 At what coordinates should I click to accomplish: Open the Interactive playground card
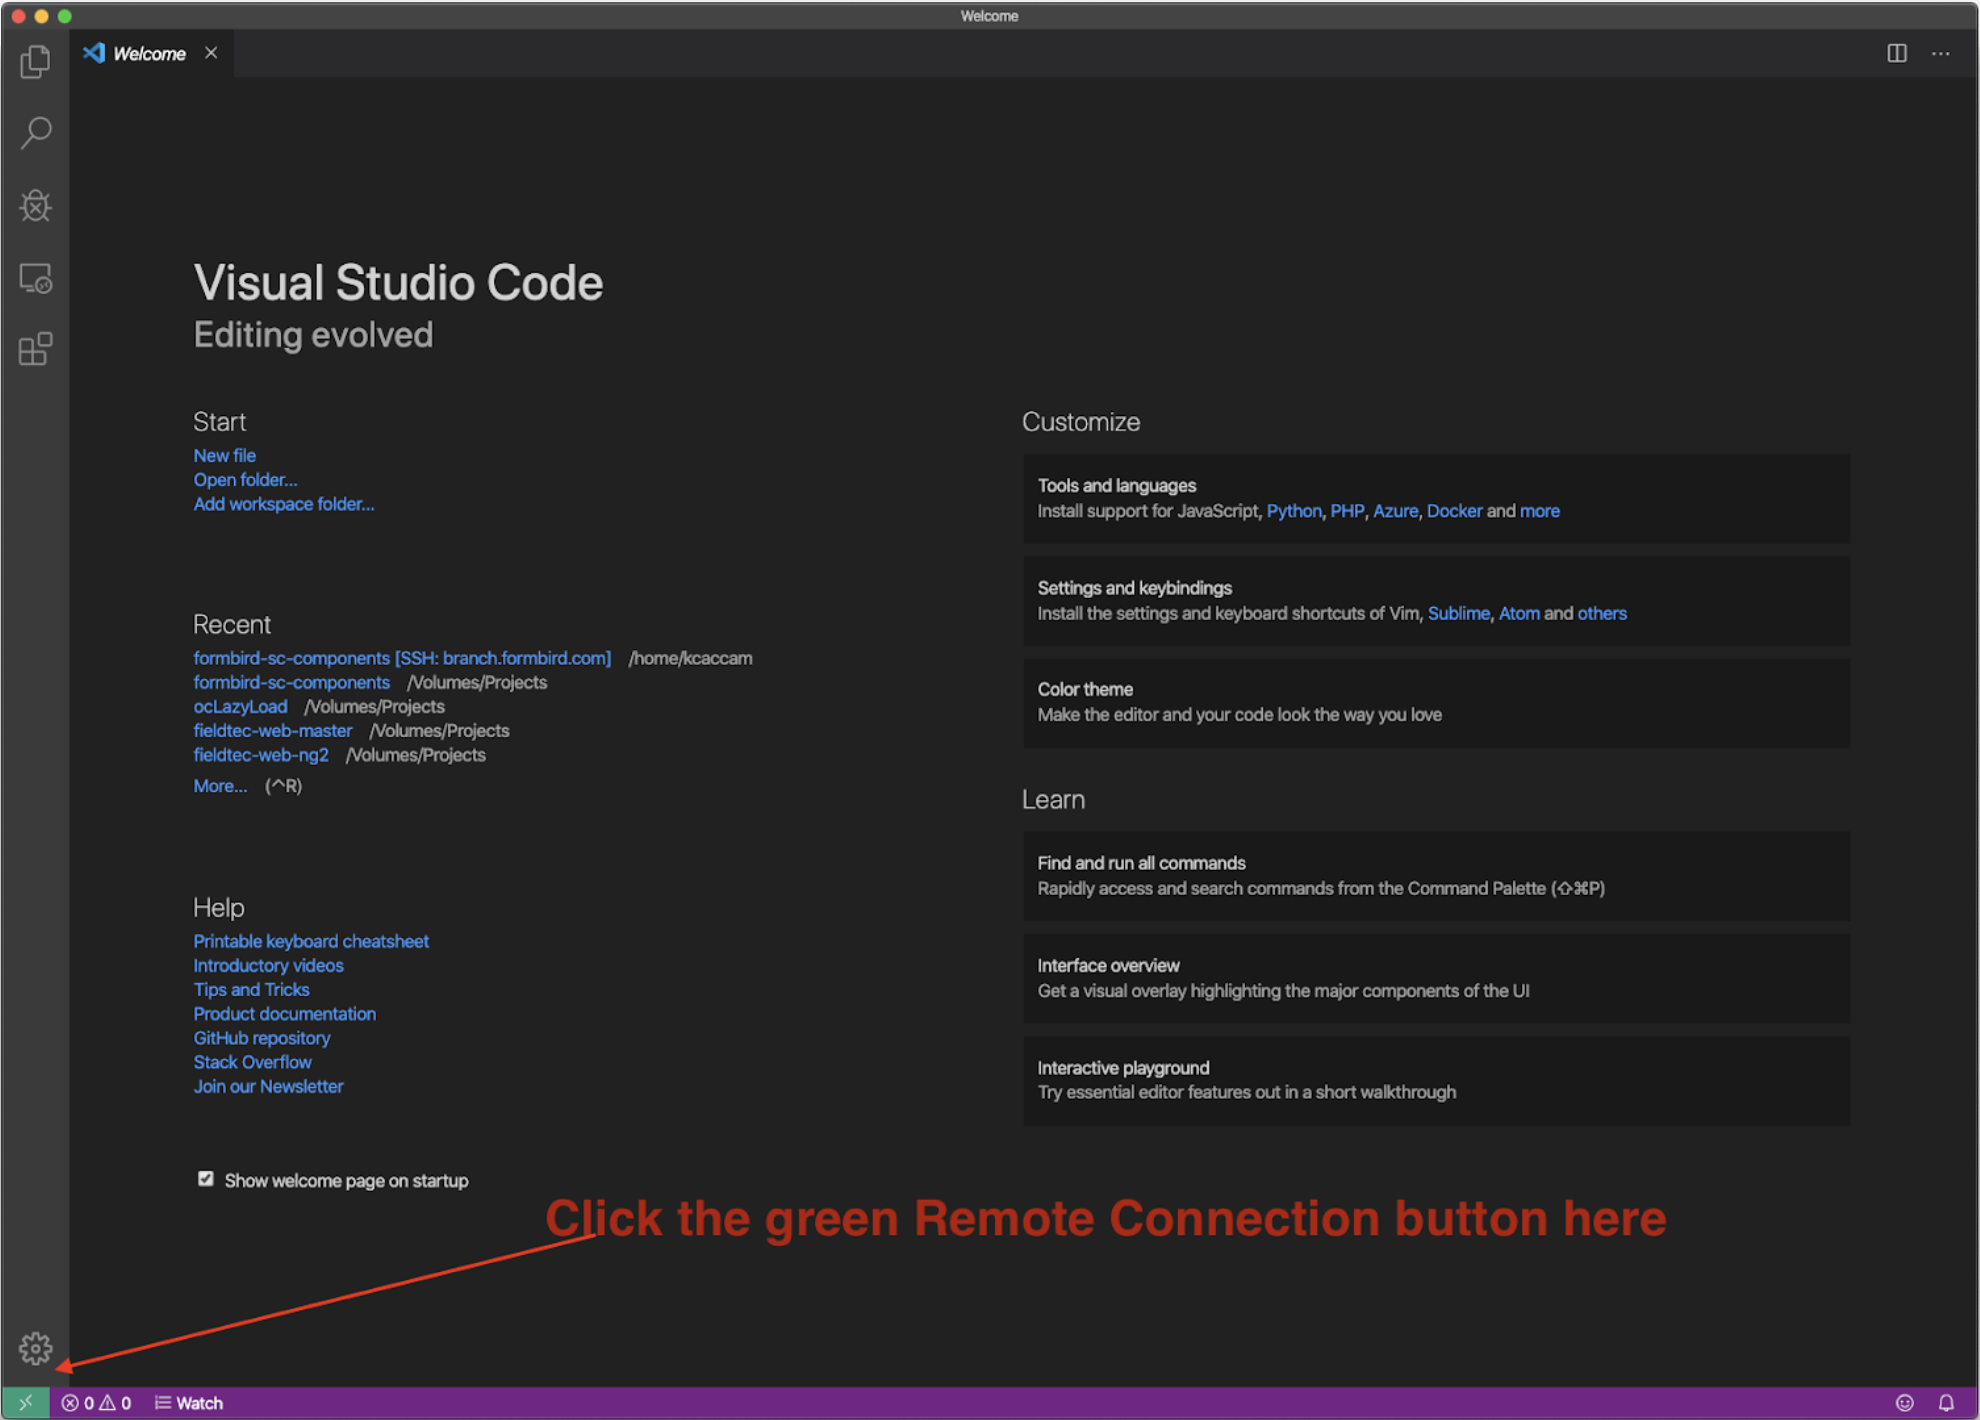(x=1436, y=1080)
